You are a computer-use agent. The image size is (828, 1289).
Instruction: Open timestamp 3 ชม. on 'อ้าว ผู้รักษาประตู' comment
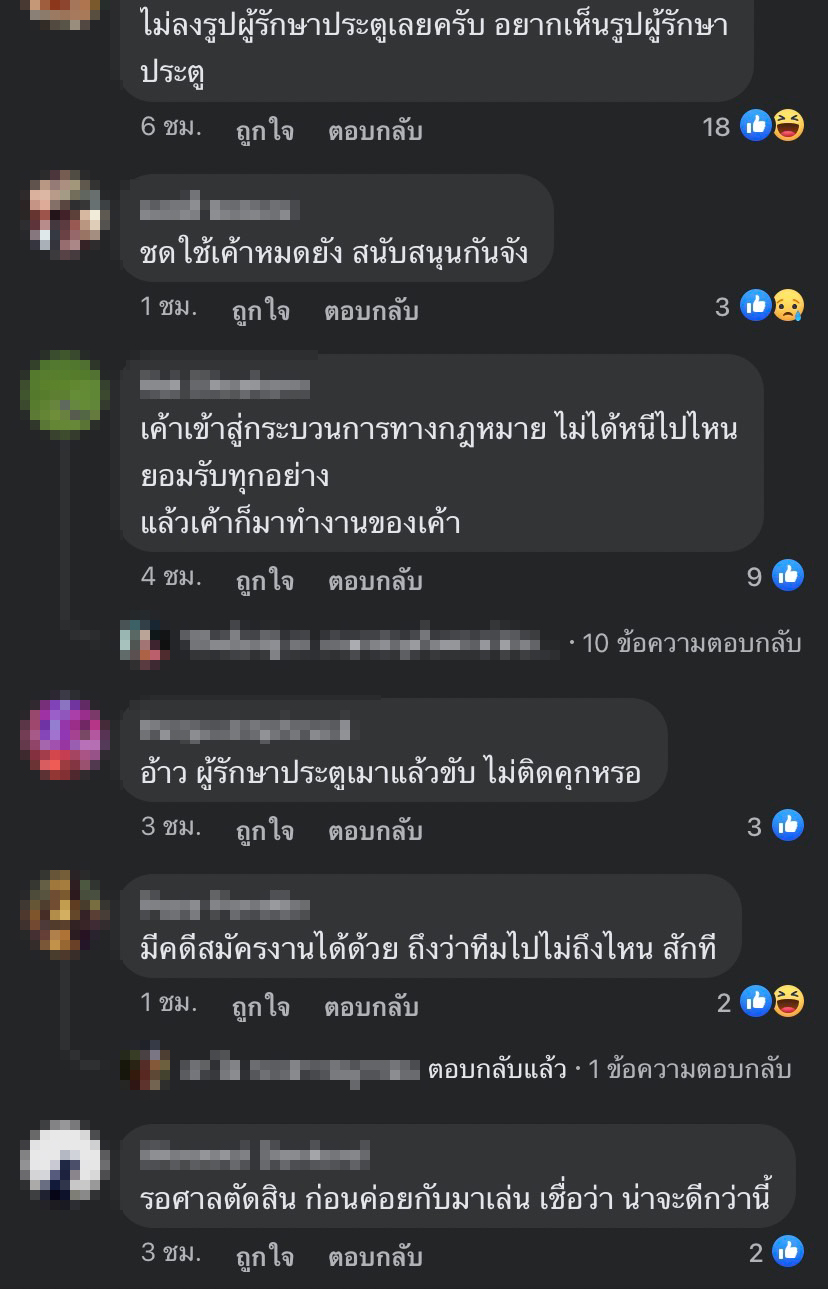pos(171,827)
